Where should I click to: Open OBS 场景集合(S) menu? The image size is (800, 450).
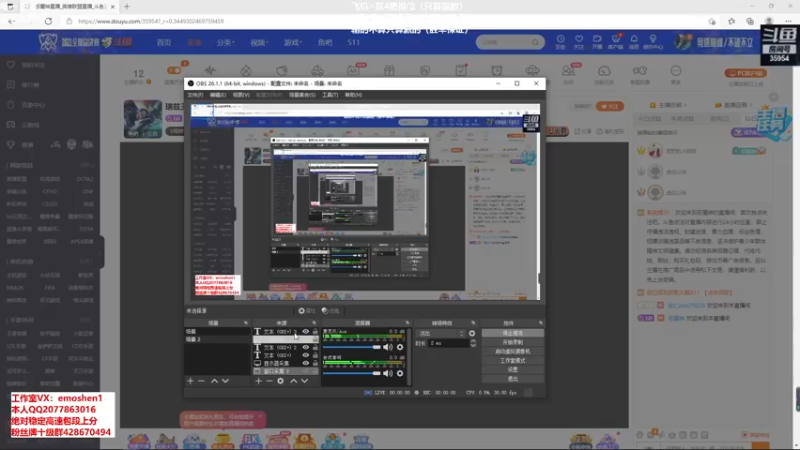302,95
